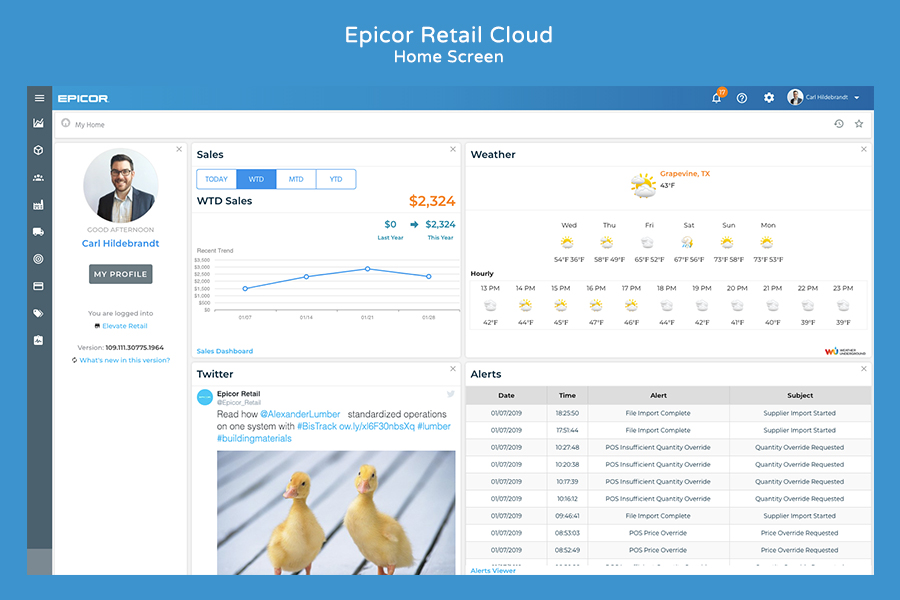This screenshot has width=900, height=600.
Task: Open the Alerts Viewer link
Action: pos(493,570)
